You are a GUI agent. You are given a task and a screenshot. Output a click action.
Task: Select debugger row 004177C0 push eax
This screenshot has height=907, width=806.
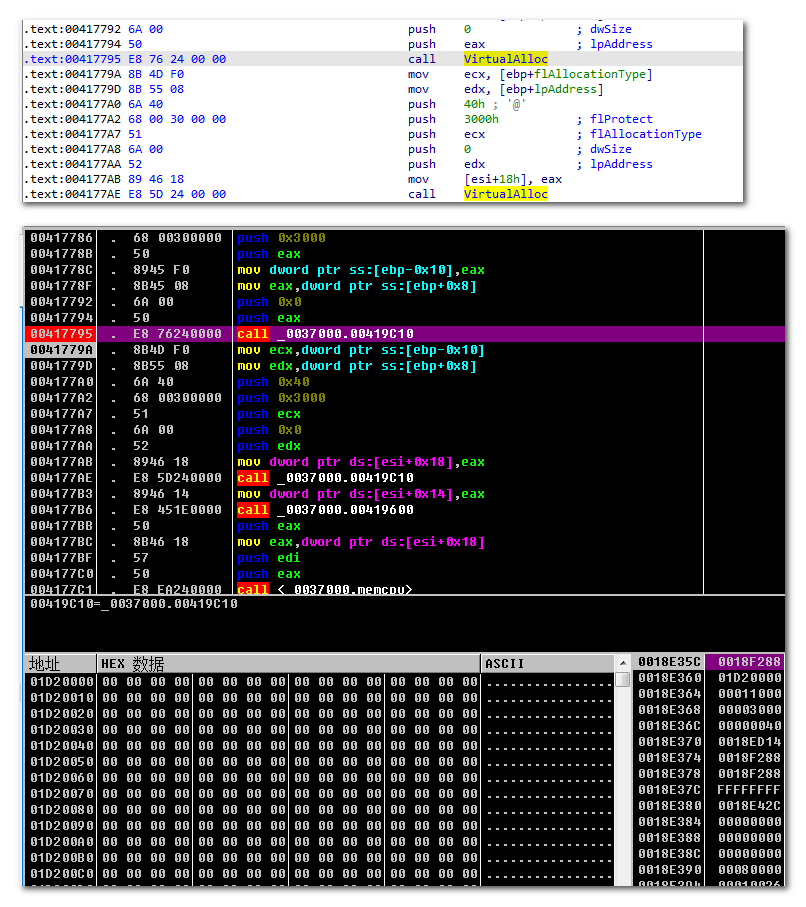404,574
